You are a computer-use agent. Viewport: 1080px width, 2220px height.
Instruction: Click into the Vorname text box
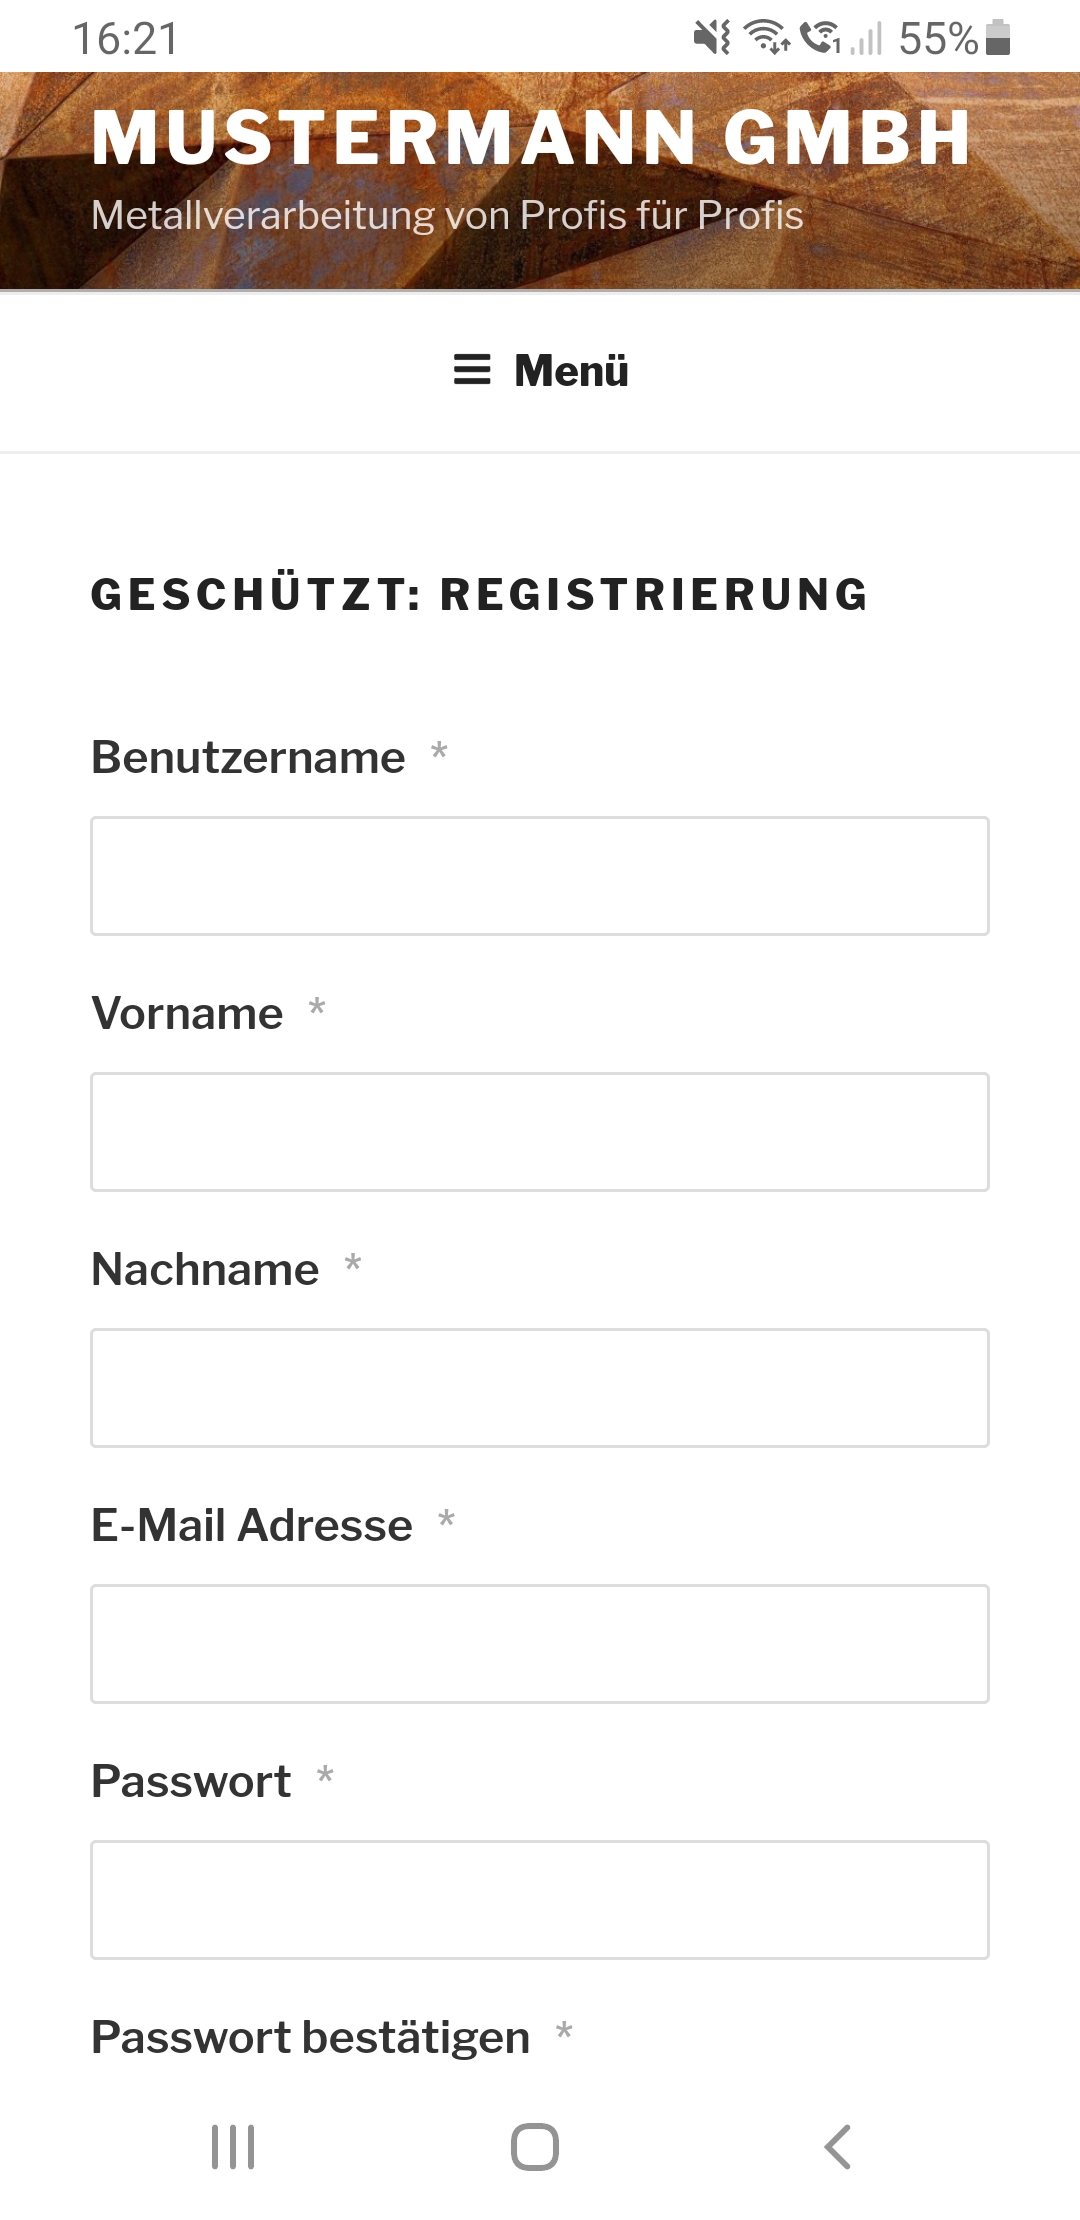pyautogui.click(x=540, y=1132)
